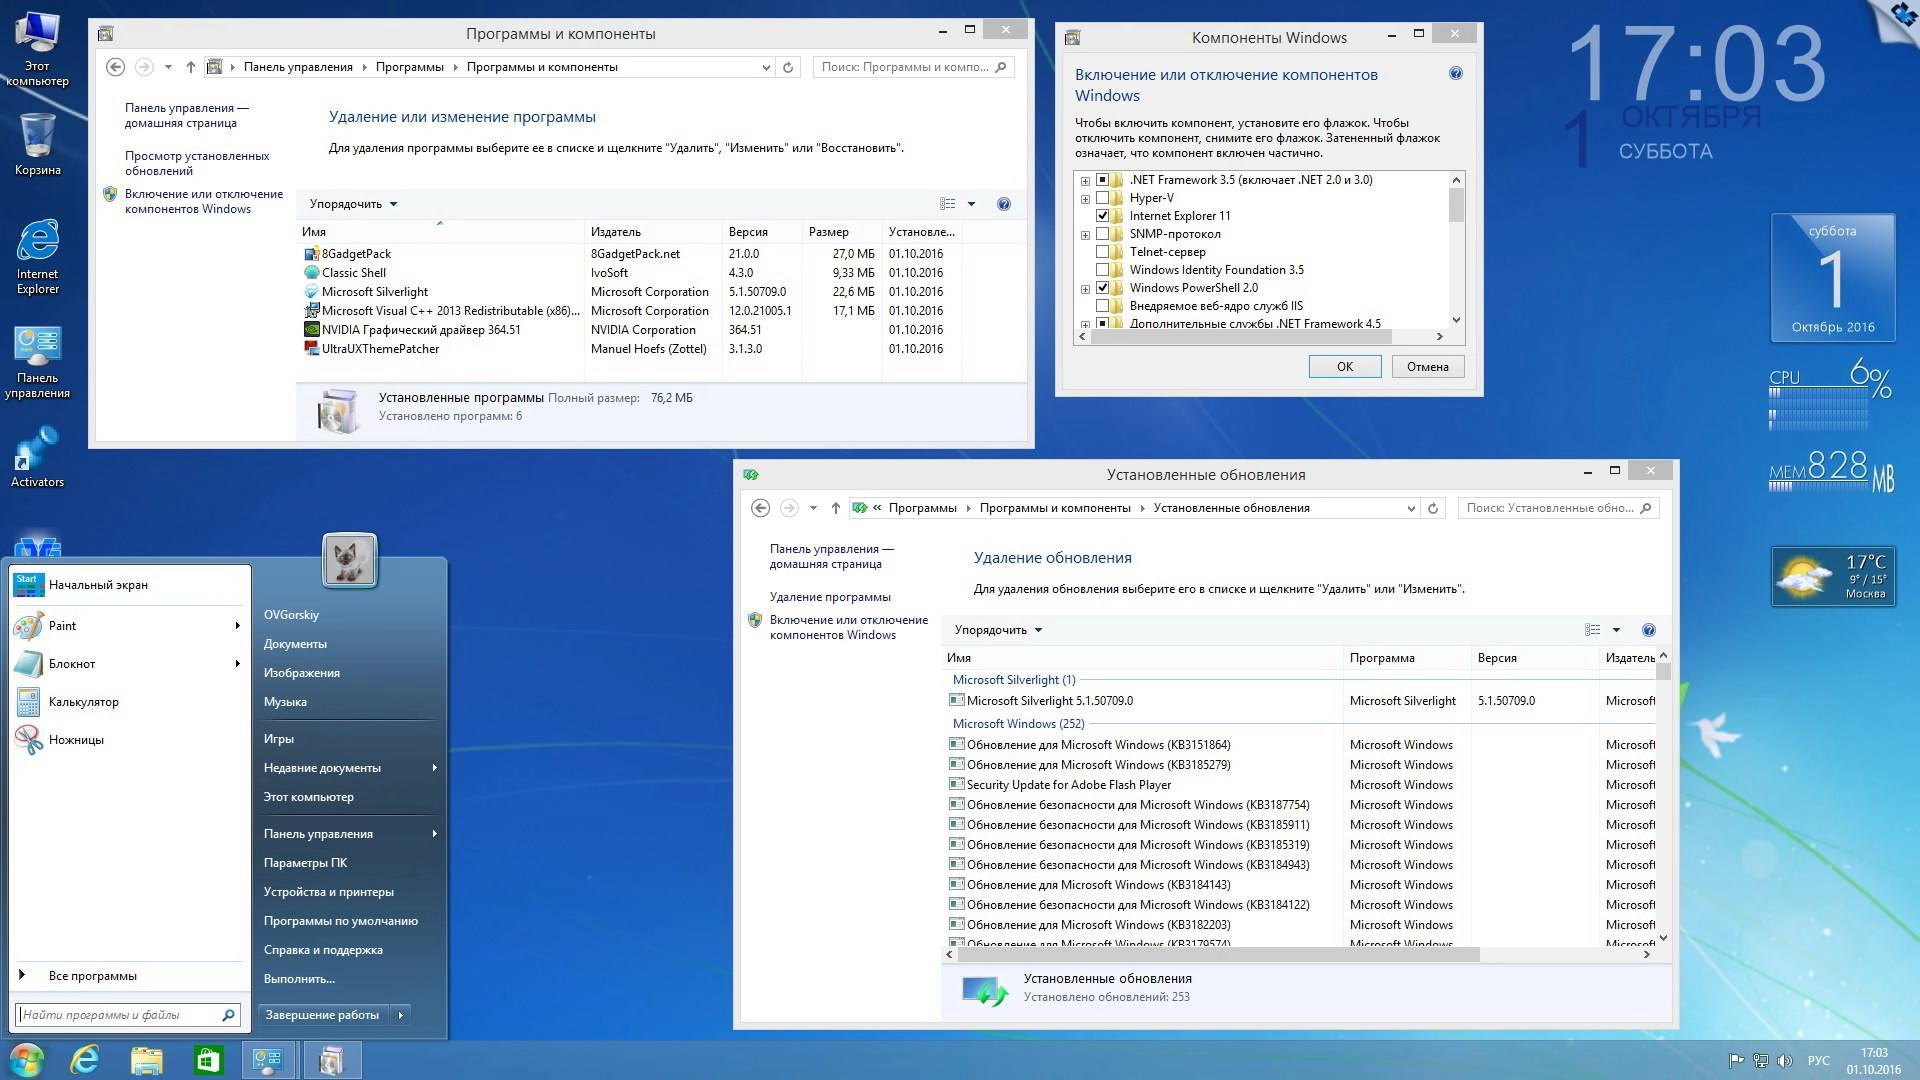
Task: Launch Internet Explorer desktop icon
Action: click(x=37, y=257)
